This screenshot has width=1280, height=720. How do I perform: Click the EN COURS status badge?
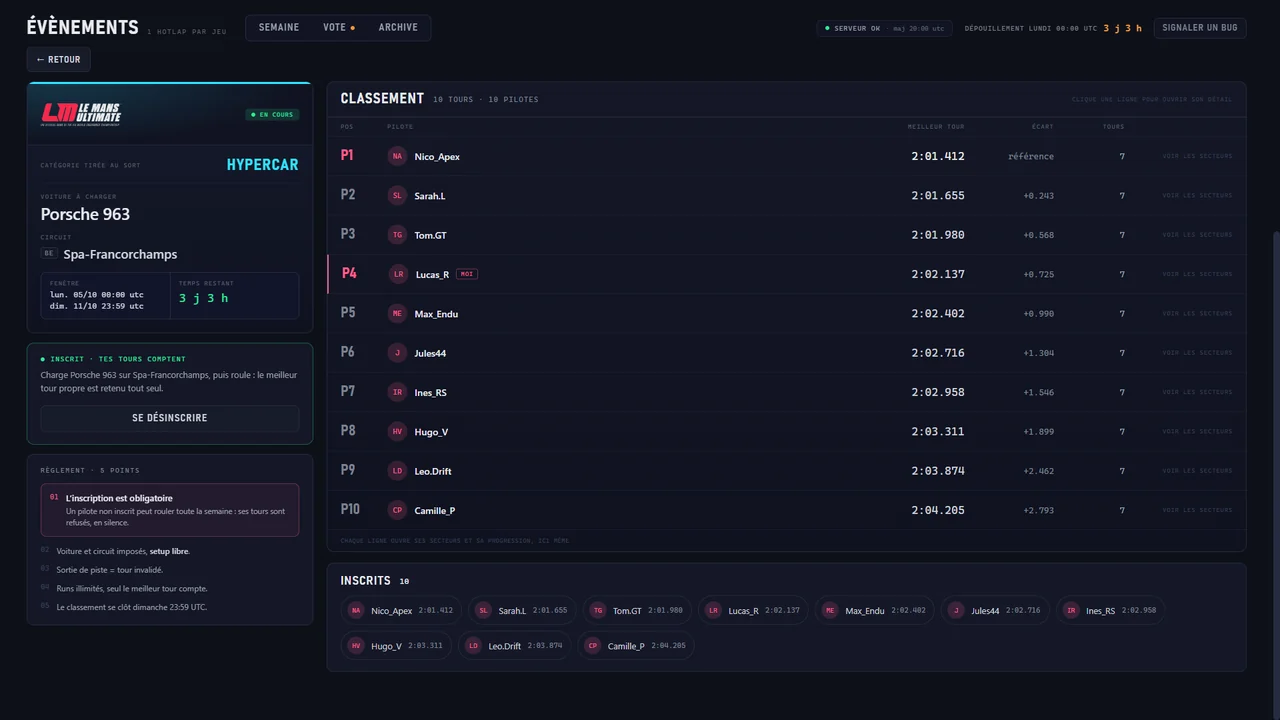click(x=272, y=115)
